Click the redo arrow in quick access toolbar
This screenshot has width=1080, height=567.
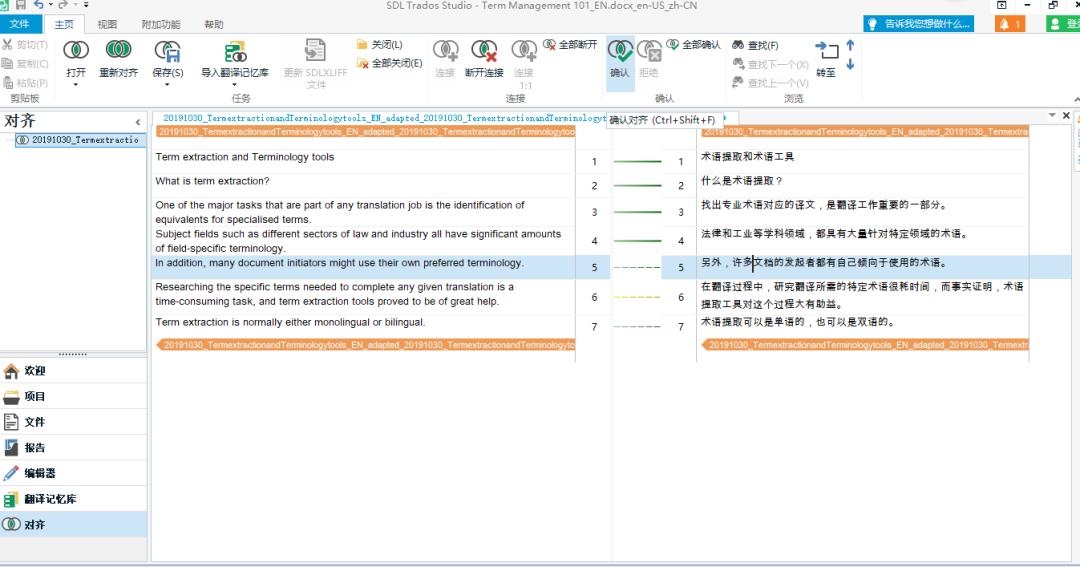(63, 5)
